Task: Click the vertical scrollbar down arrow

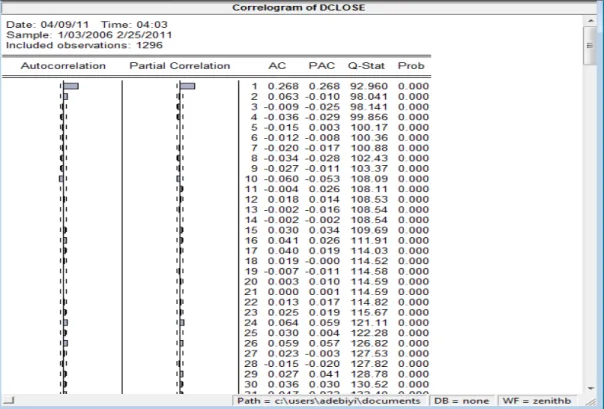Action: click(x=591, y=388)
